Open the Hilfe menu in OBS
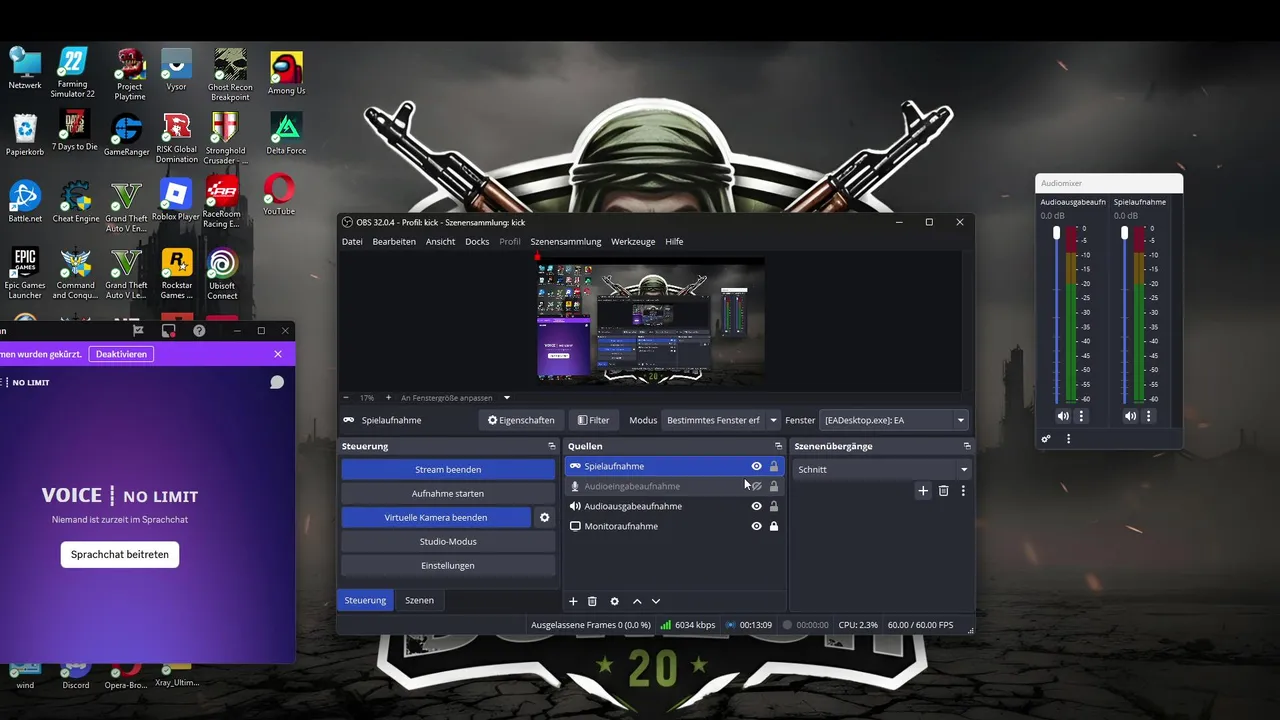The image size is (1280, 720). (674, 241)
